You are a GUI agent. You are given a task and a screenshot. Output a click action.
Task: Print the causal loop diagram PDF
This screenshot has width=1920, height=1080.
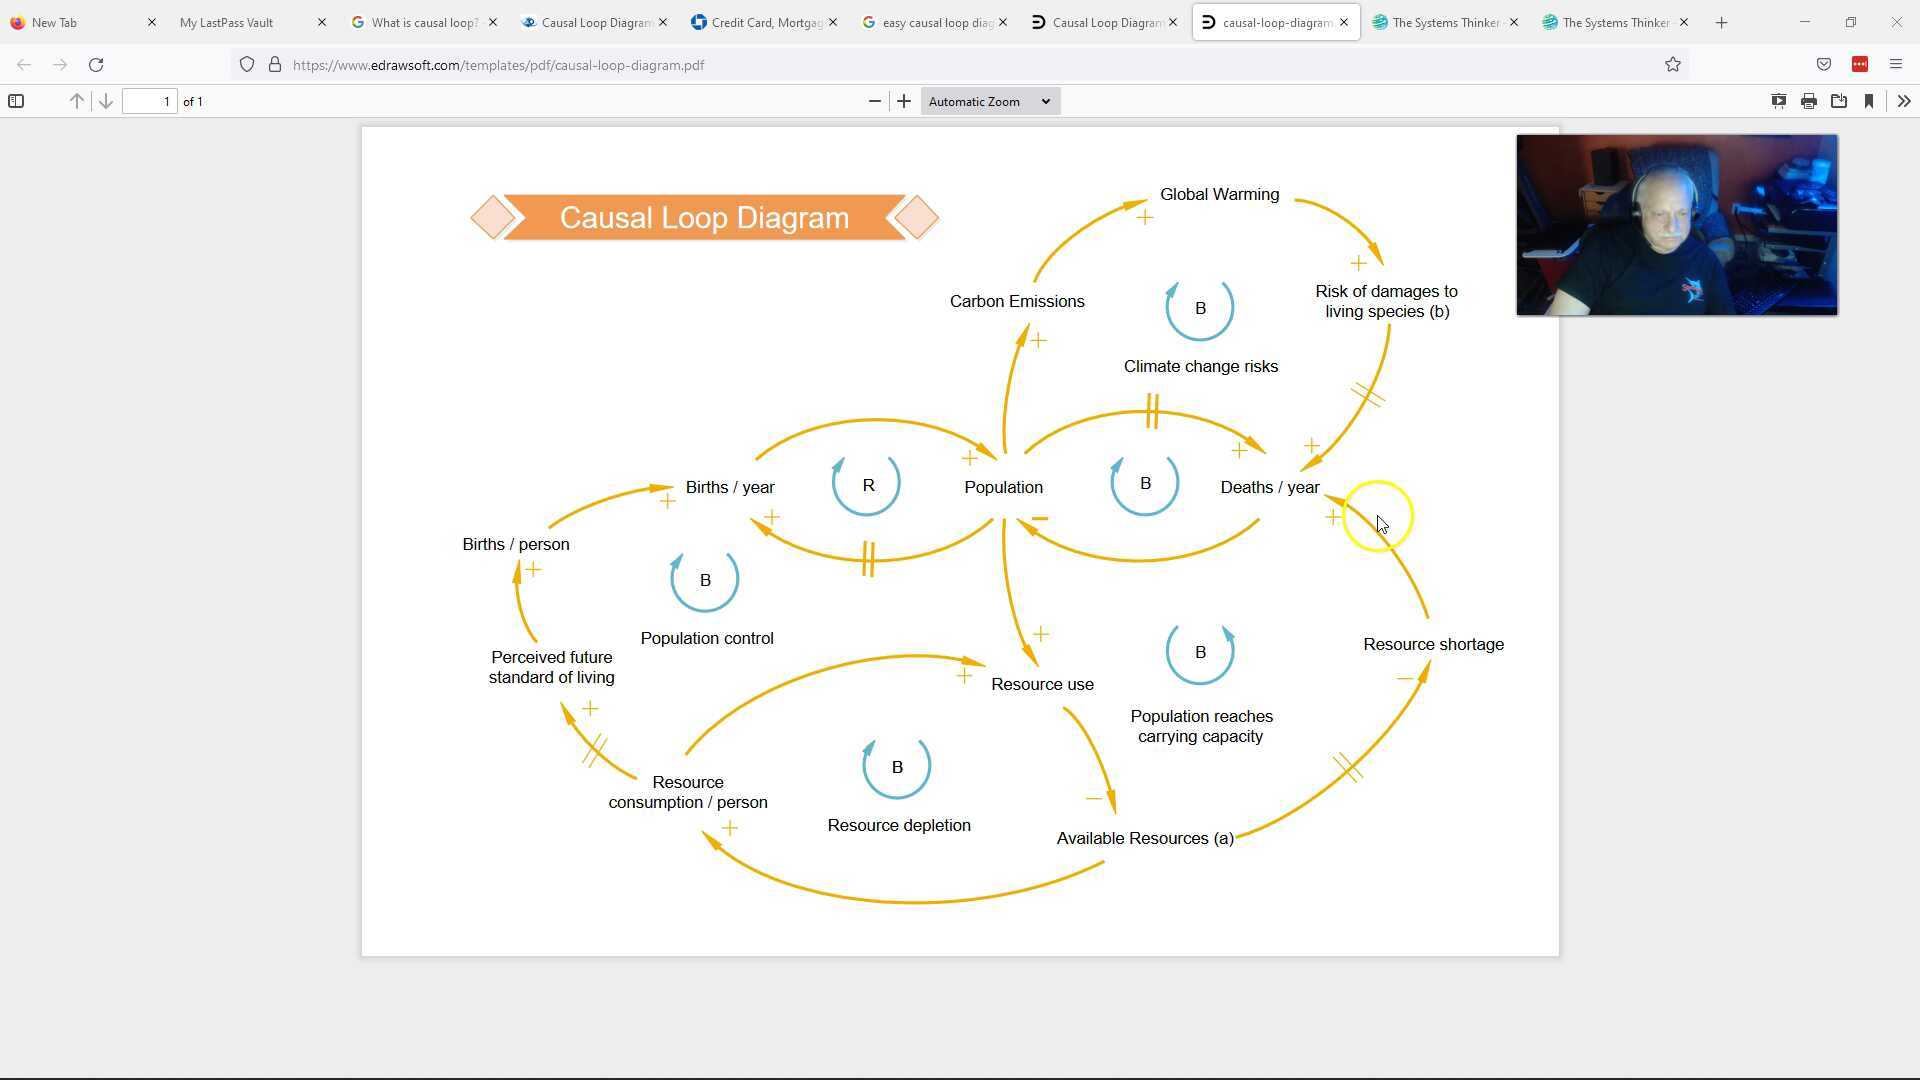pyautogui.click(x=1809, y=101)
